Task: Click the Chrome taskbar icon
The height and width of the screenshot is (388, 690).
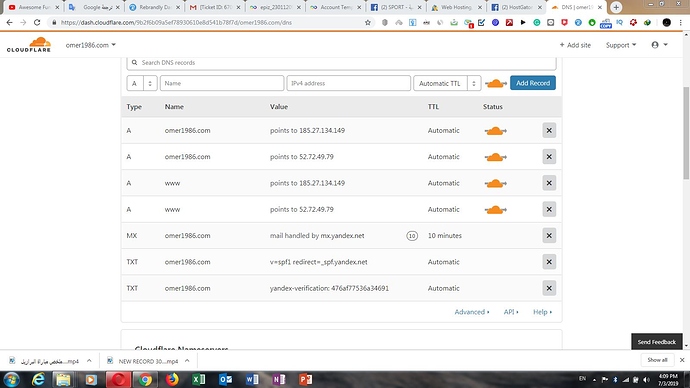Action: click(x=145, y=379)
